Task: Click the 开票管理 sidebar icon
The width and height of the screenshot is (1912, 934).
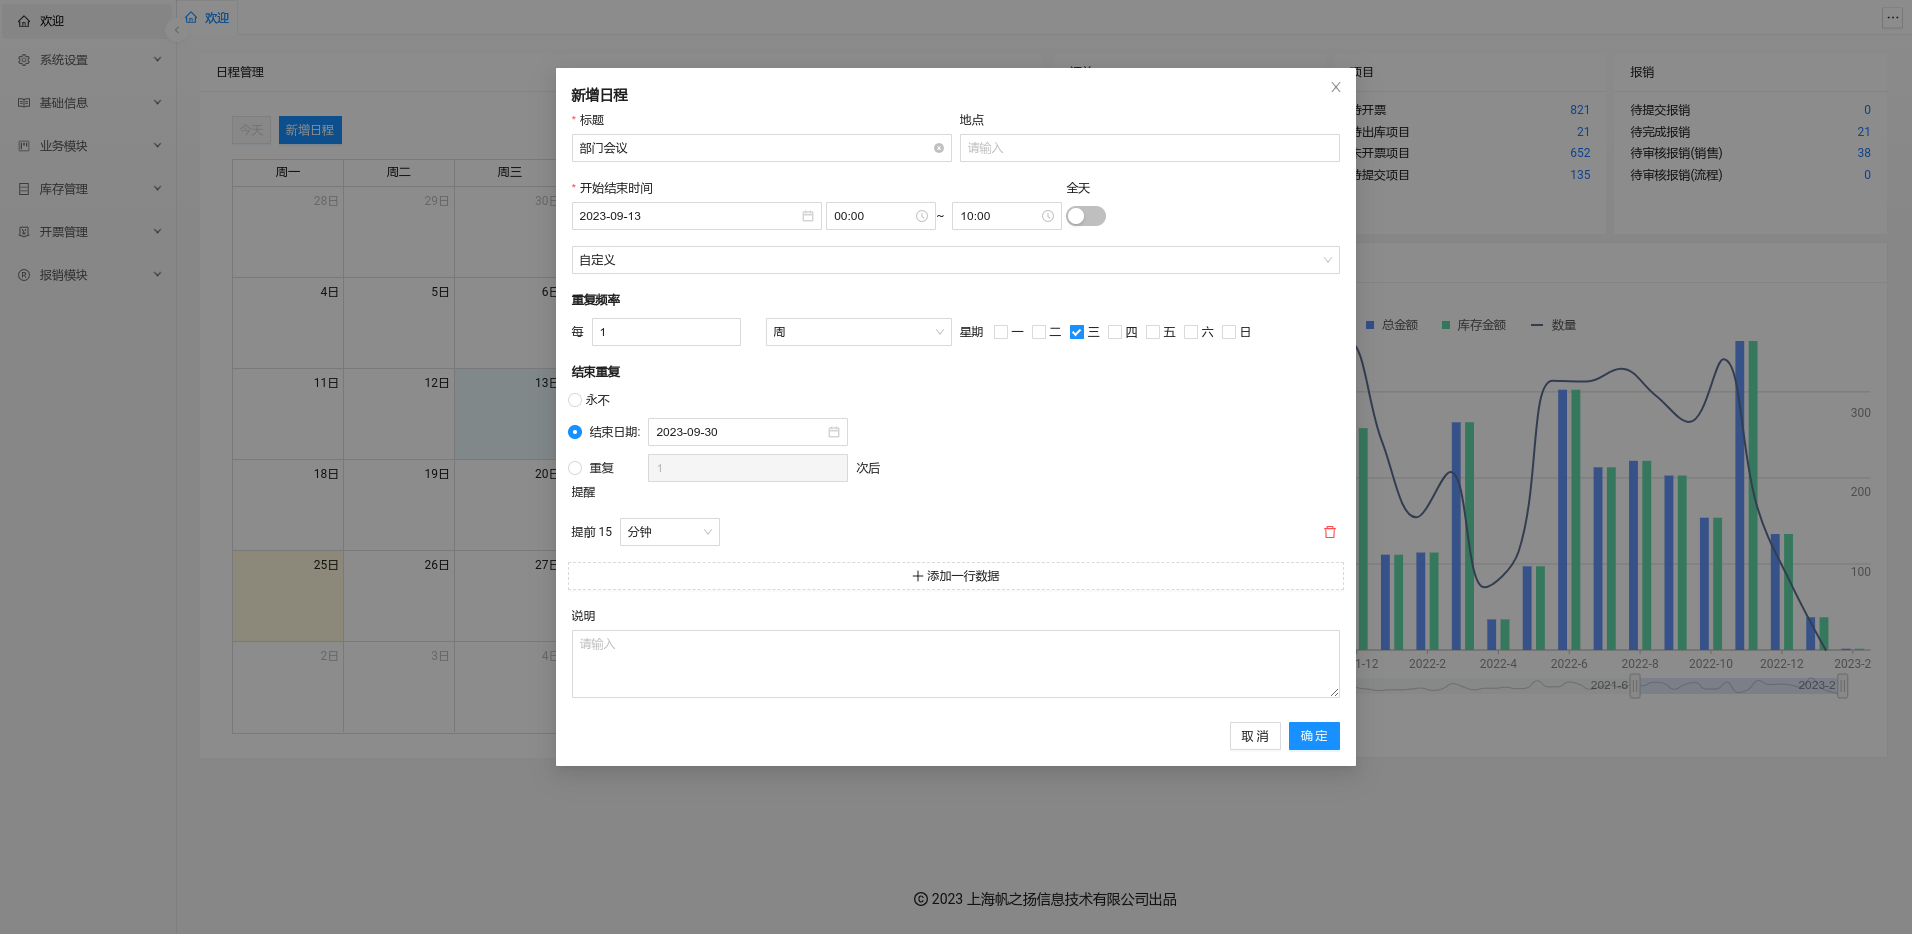Action: pyautogui.click(x=24, y=232)
